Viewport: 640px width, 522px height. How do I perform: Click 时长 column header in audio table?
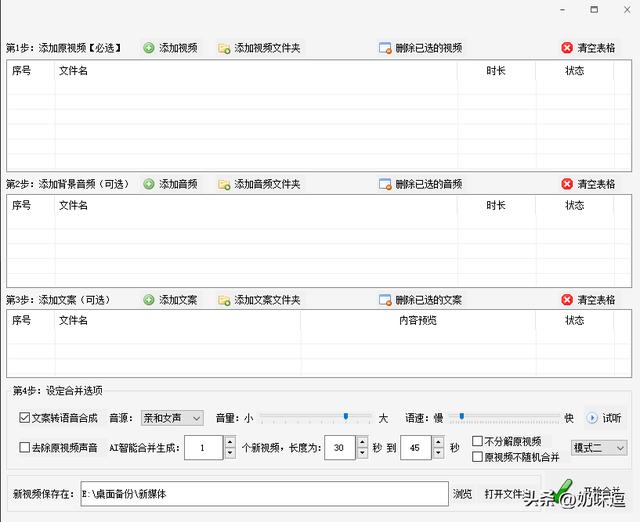[496, 205]
